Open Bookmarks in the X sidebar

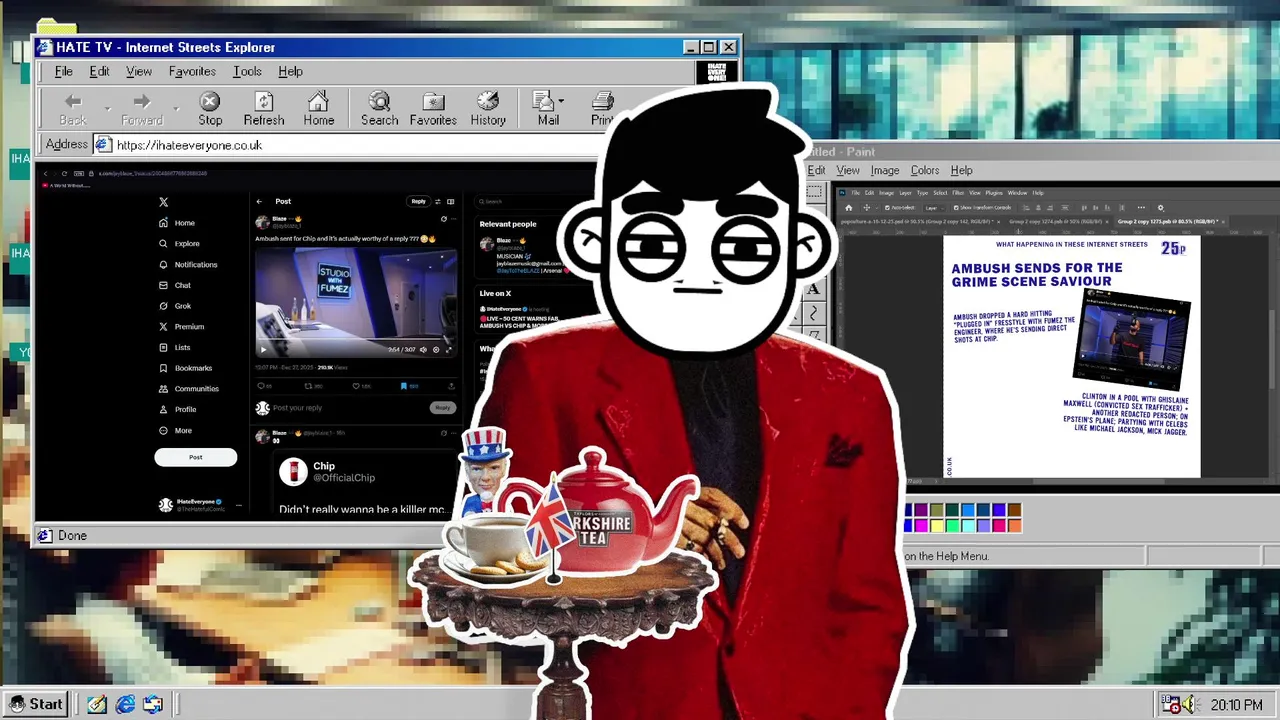(x=186, y=368)
